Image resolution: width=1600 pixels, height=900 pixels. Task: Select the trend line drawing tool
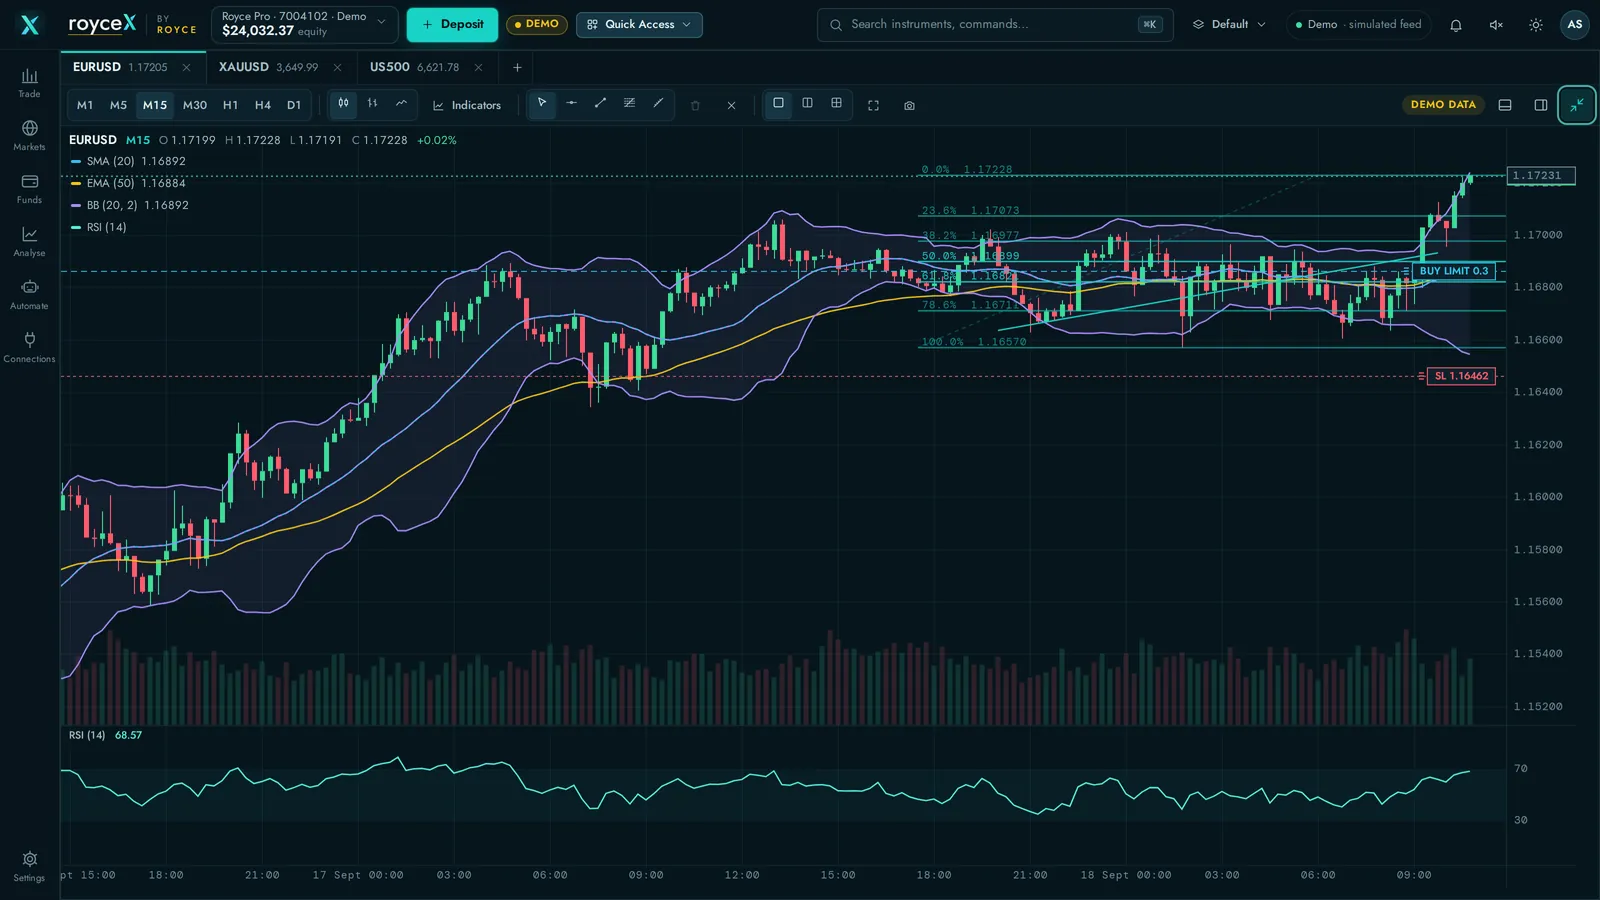click(600, 104)
